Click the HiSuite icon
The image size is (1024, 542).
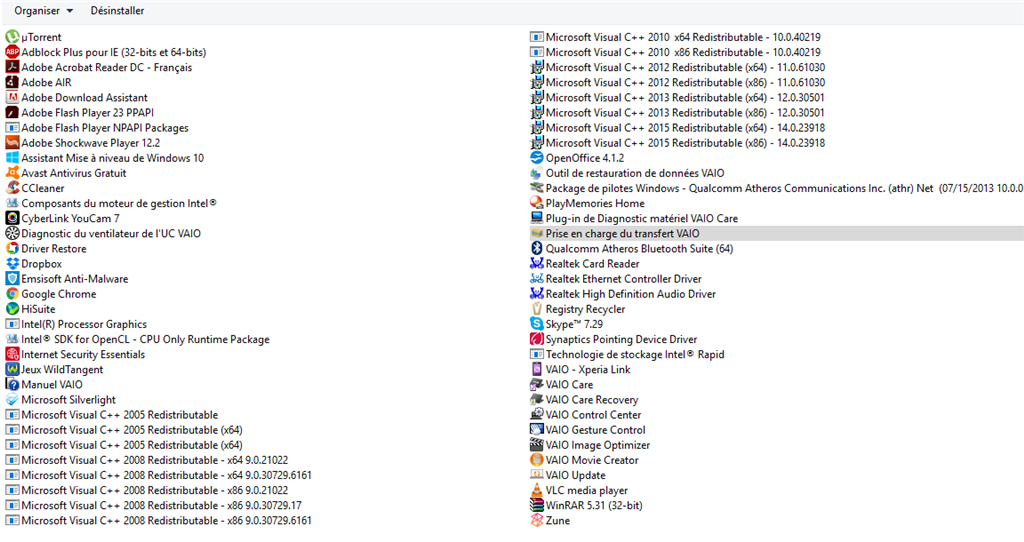[12, 309]
